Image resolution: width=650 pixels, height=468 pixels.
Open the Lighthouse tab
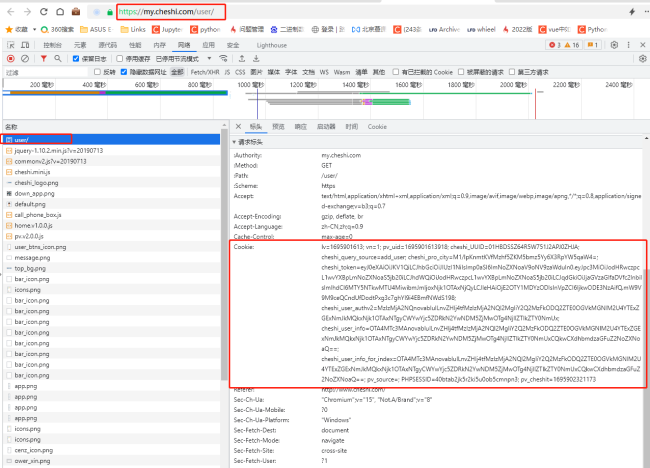[272, 45]
